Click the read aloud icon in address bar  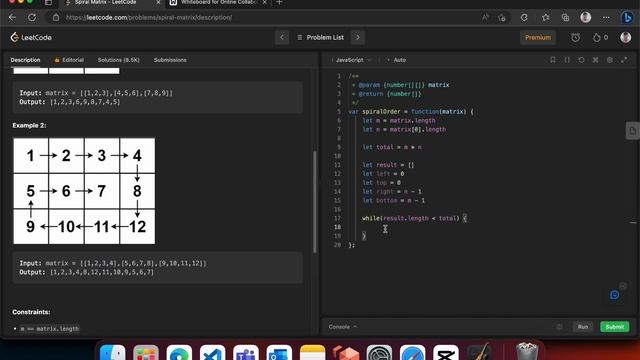(485, 18)
